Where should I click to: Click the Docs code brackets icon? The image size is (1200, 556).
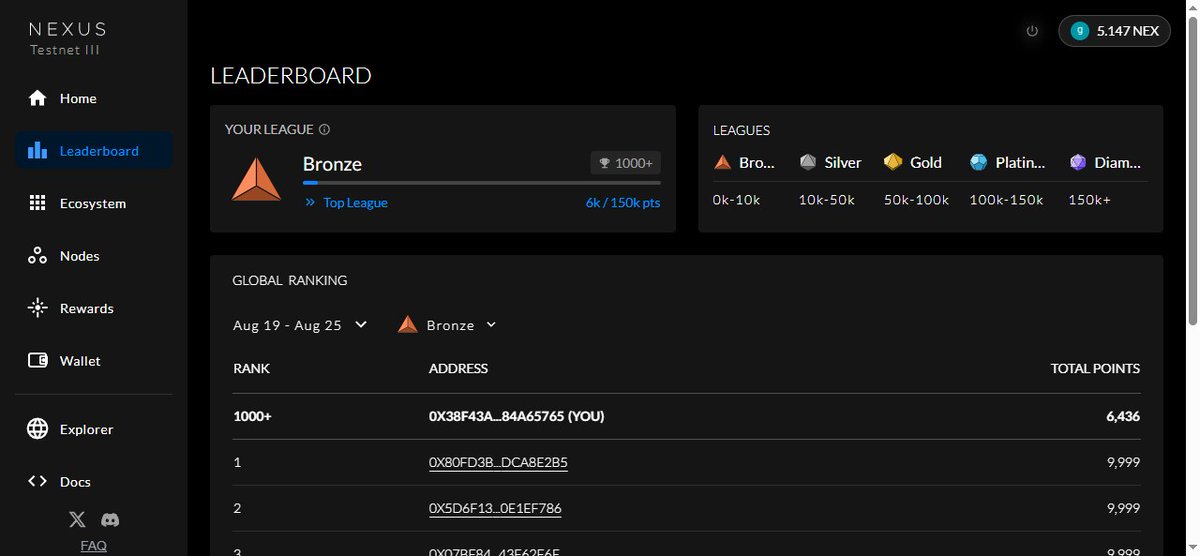coord(37,481)
